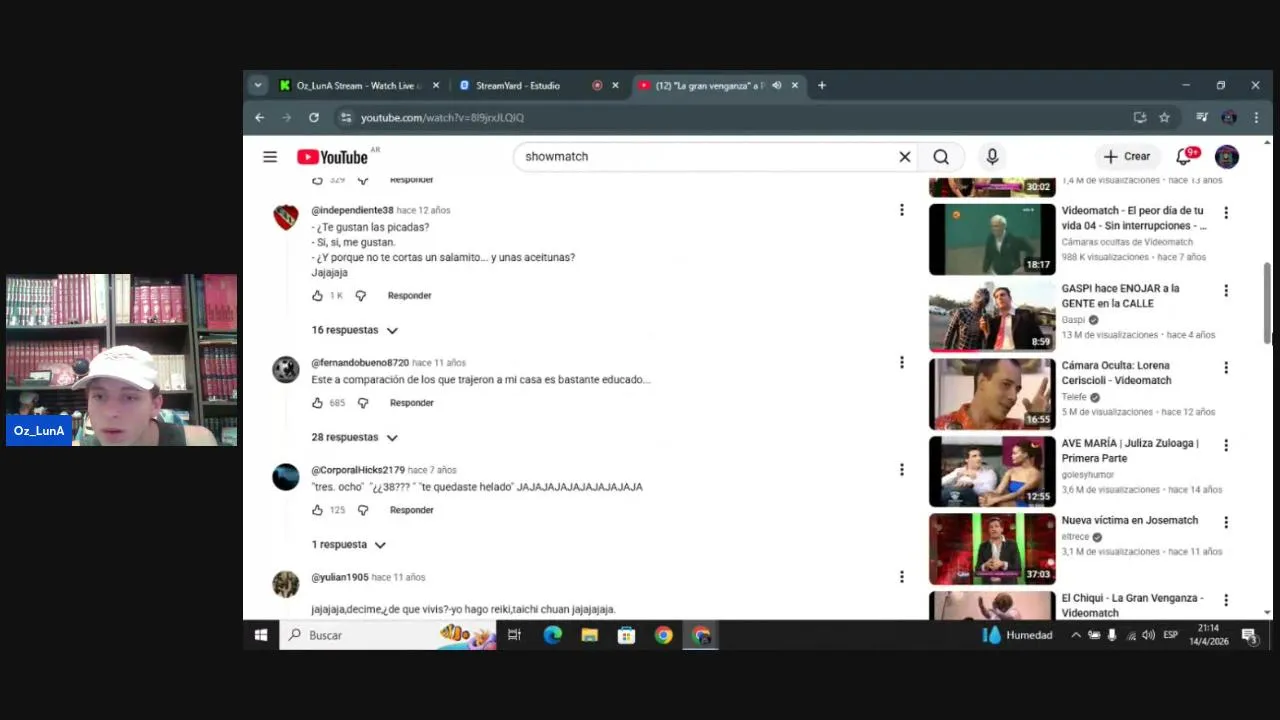Open File Explorer from taskbar
Screen dimensions: 1280x720
tap(589, 635)
